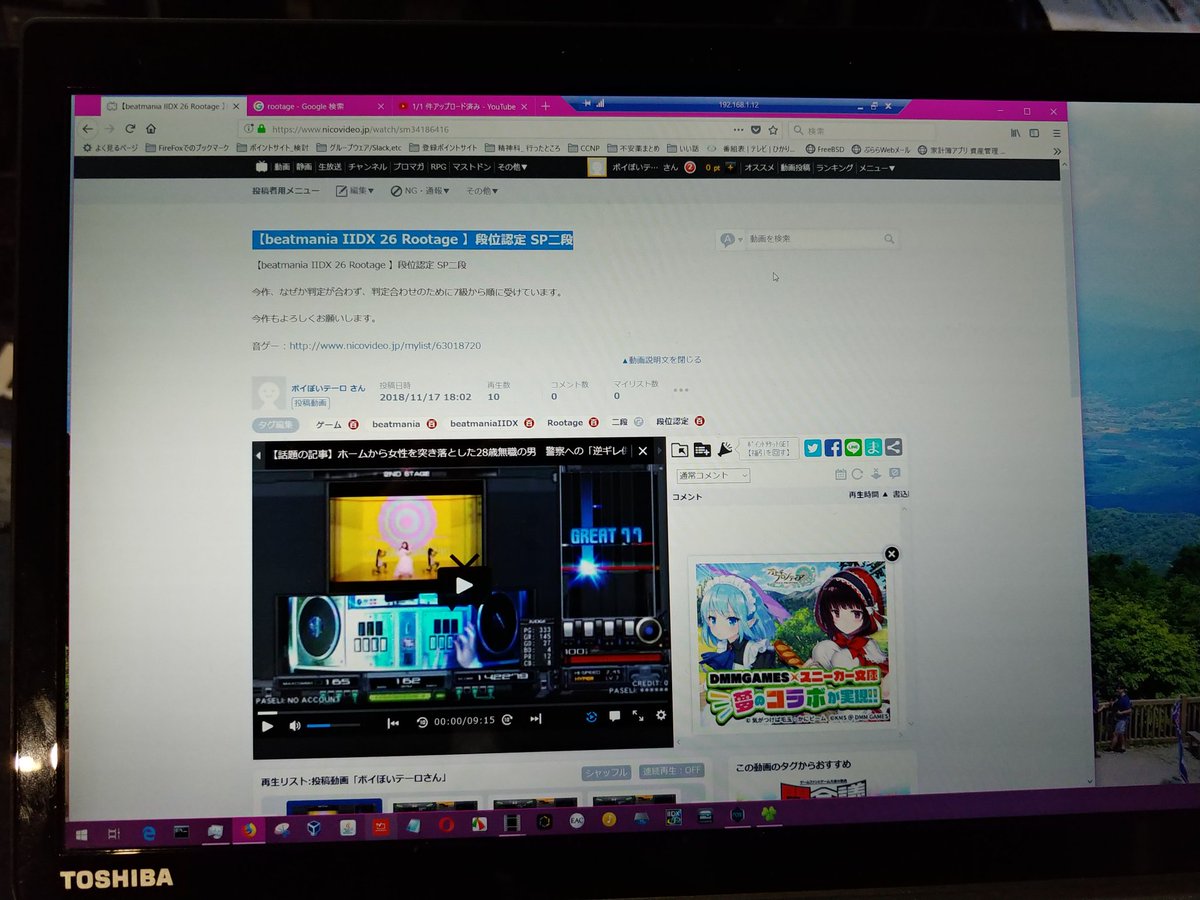The width and height of the screenshot is (1200, 900).
Task: Click the 動画を検索 search field
Action: [x=814, y=239]
